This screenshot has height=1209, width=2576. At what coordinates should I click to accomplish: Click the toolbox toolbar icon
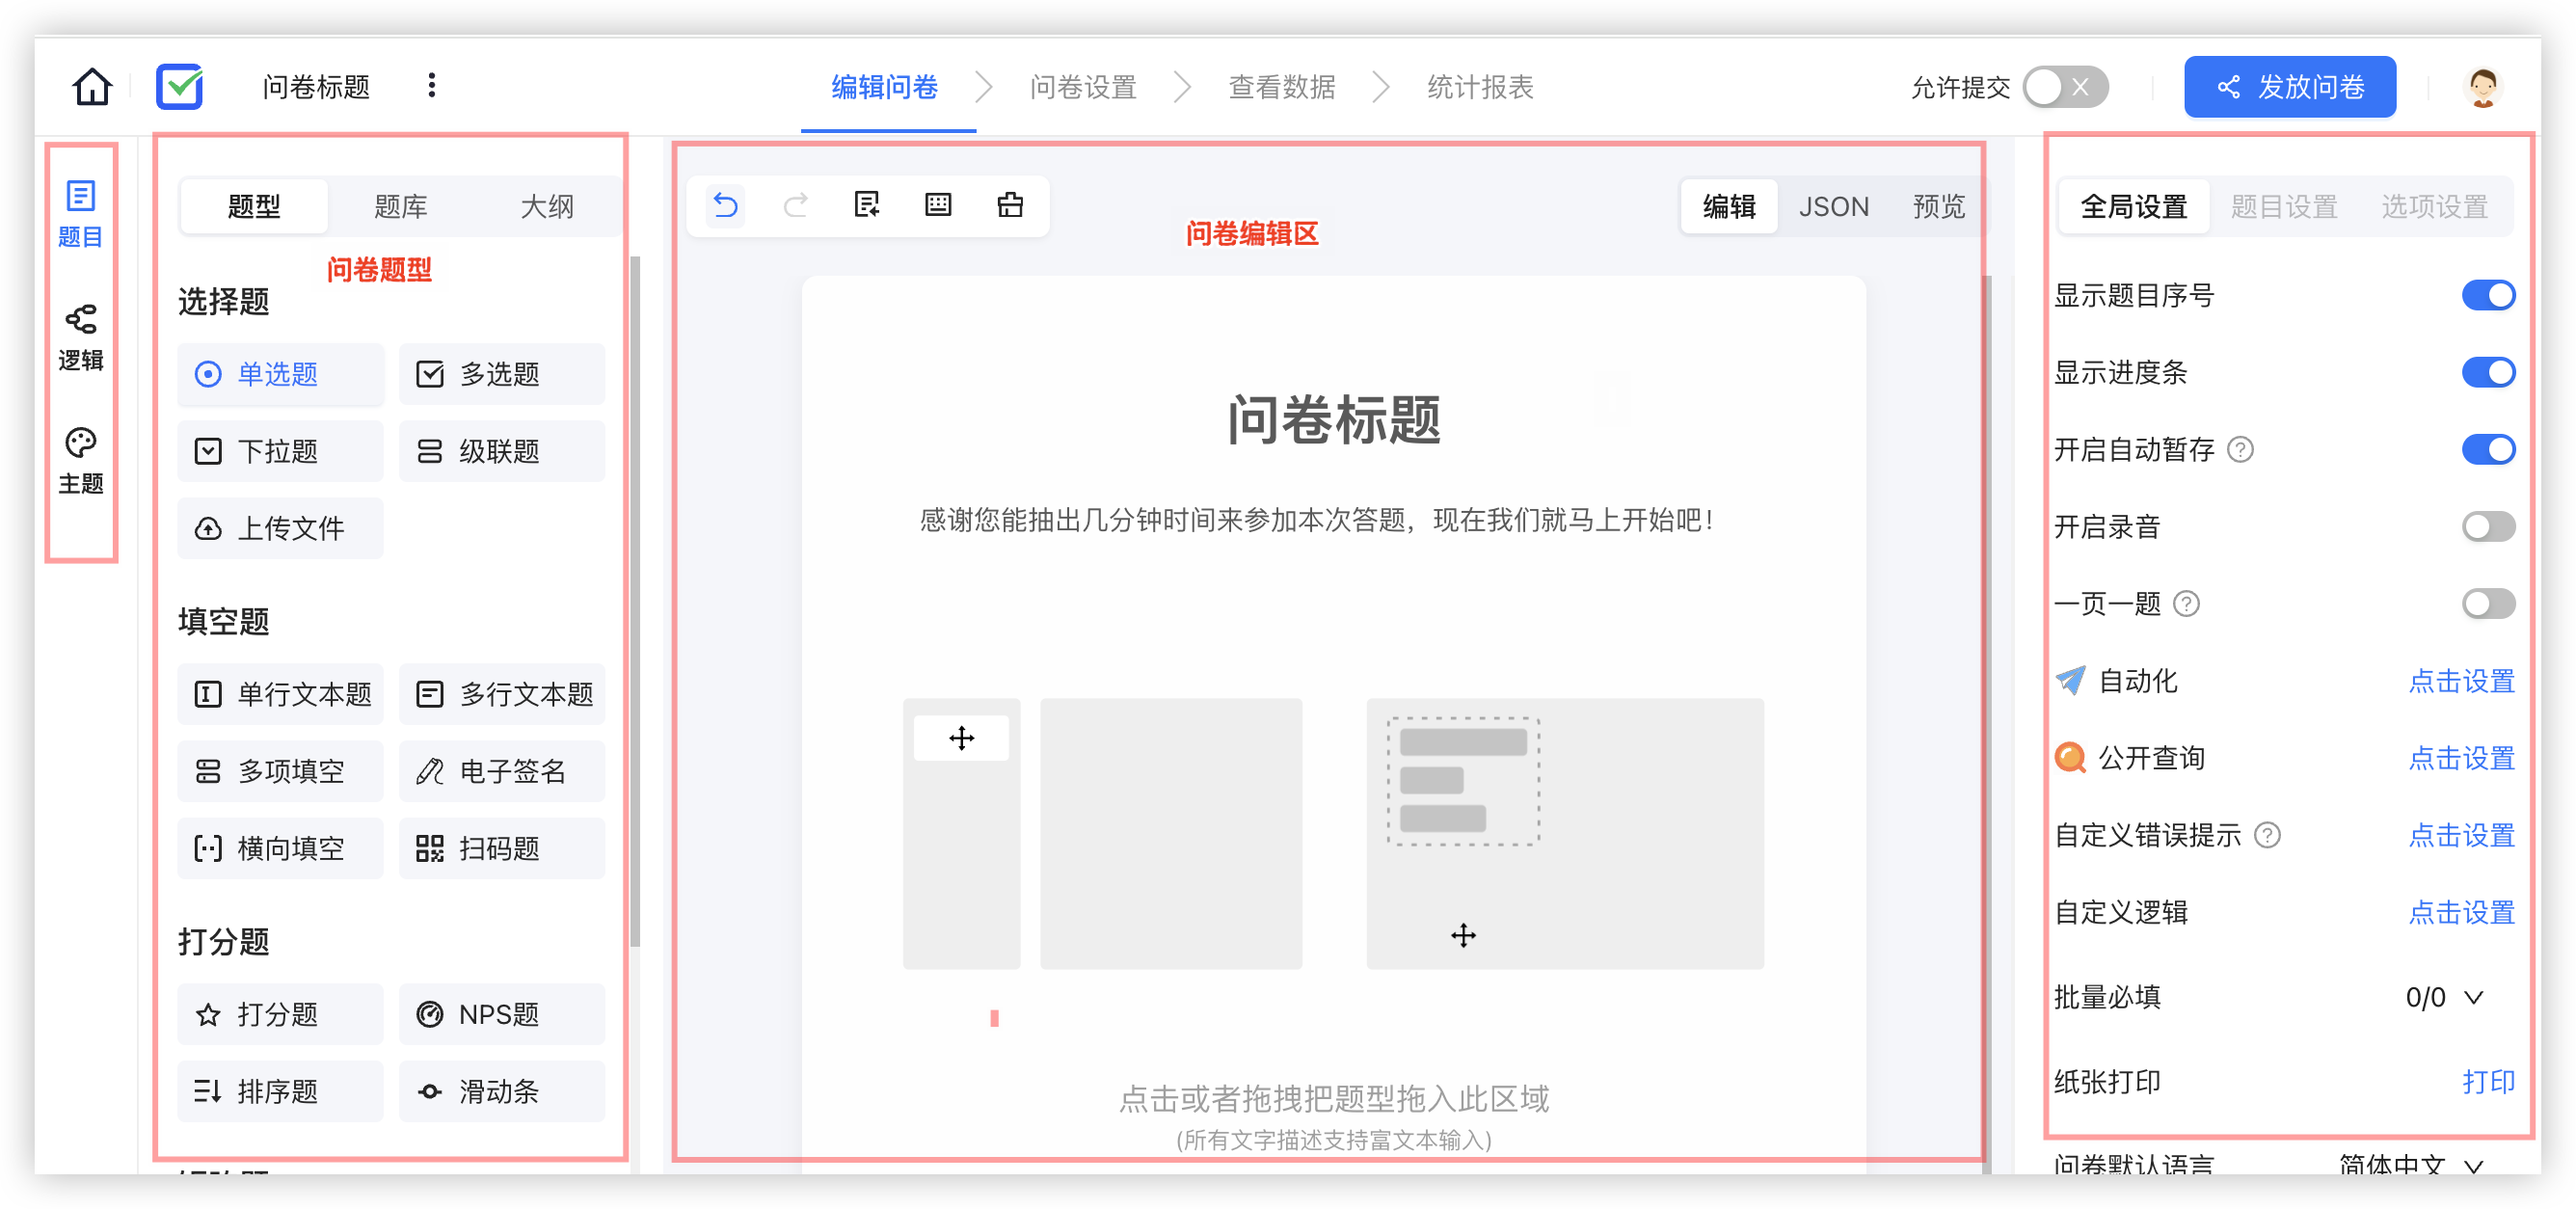(x=1010, y=205)
